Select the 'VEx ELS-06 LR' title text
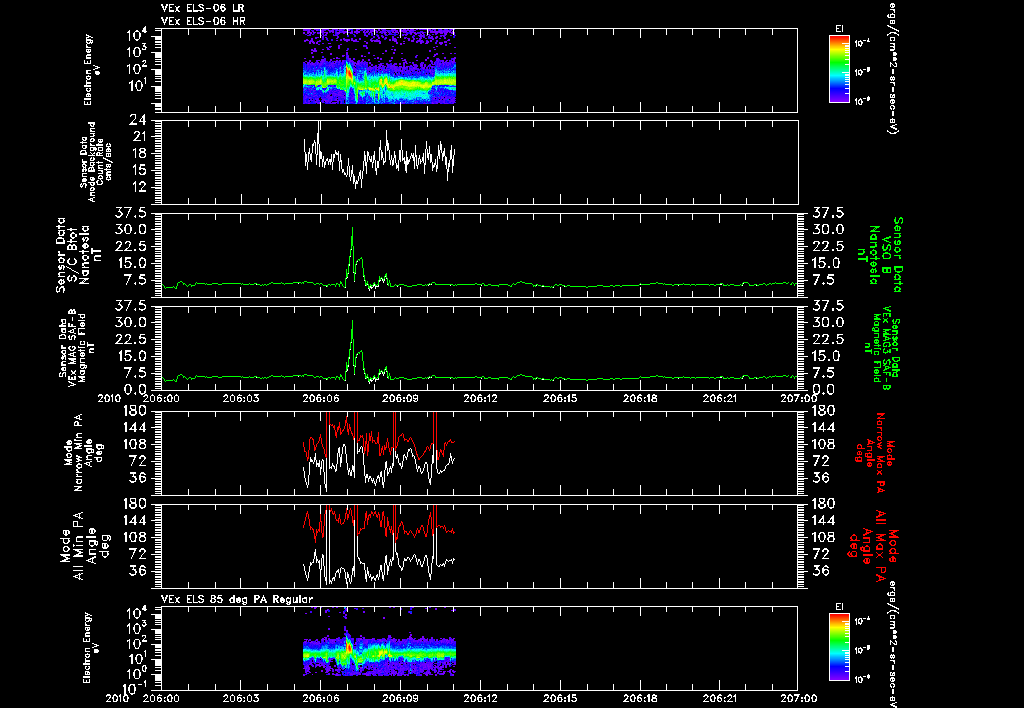The width and height of the screenshot is (1024, 708). [x=202, y=8]
